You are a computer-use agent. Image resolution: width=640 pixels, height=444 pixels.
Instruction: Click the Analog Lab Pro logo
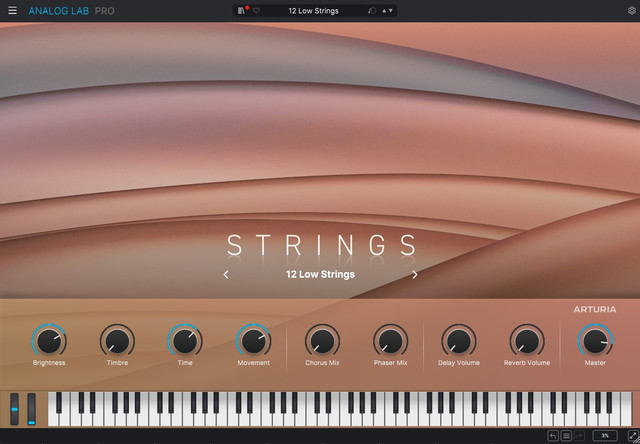point(71,11)
